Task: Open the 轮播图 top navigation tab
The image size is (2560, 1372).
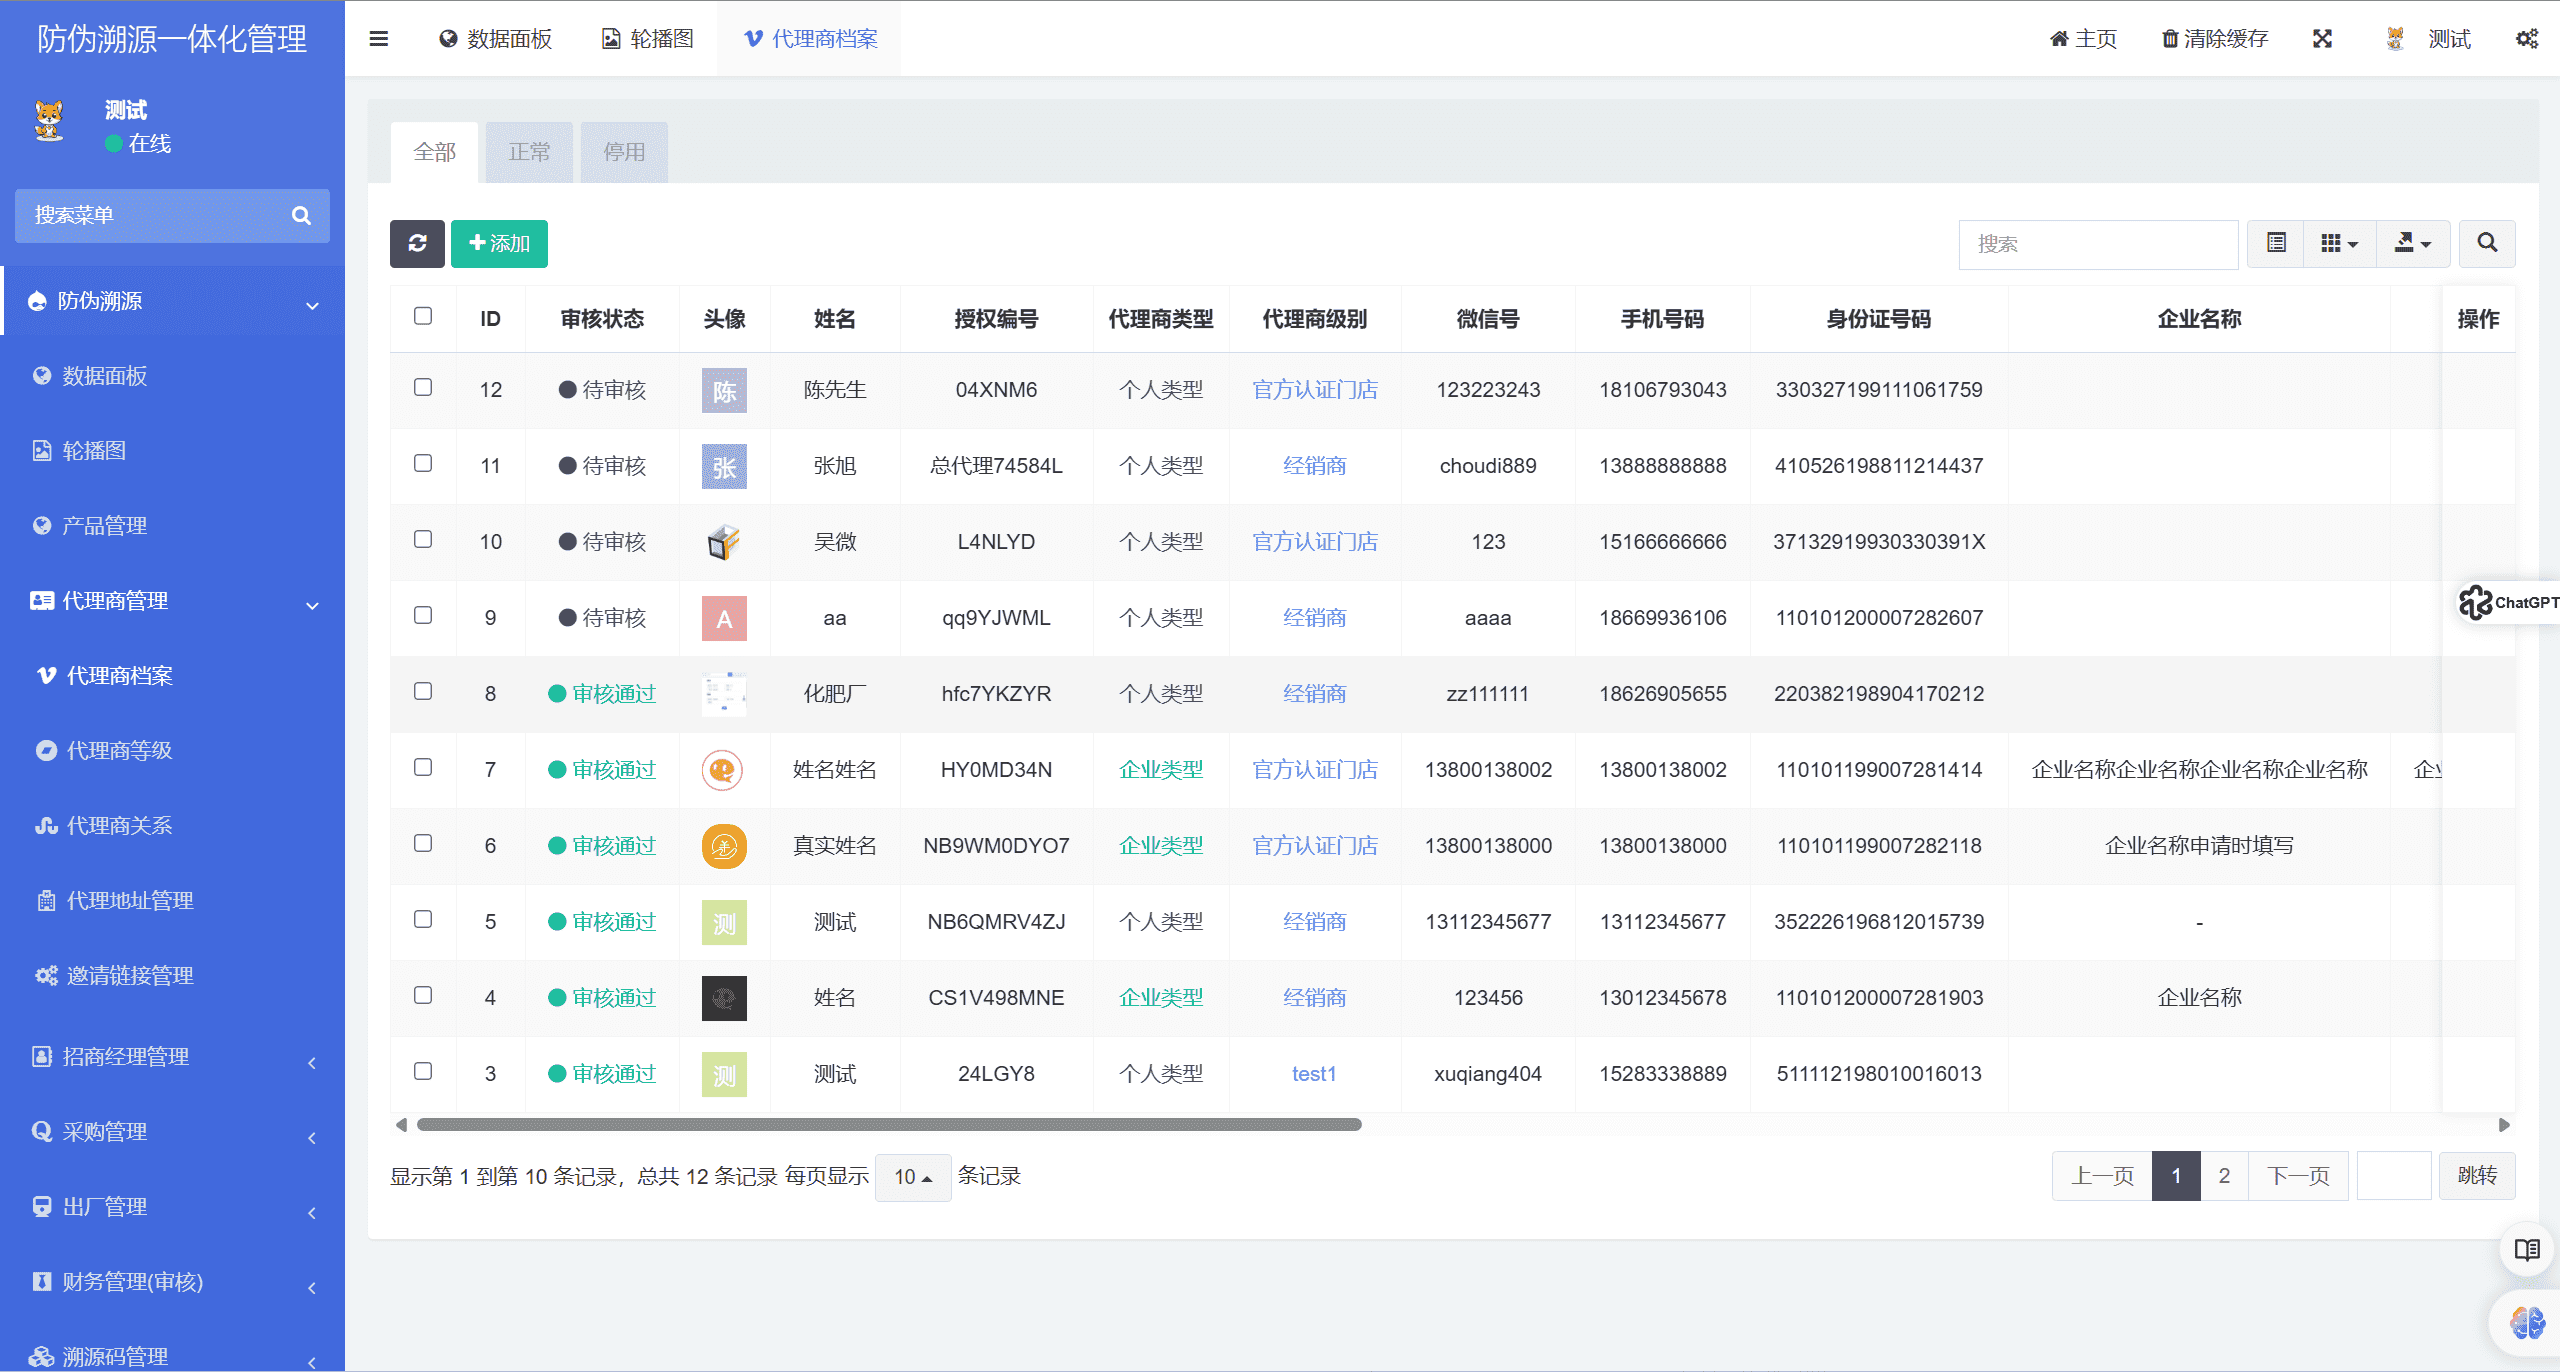Action: (647, 39)
